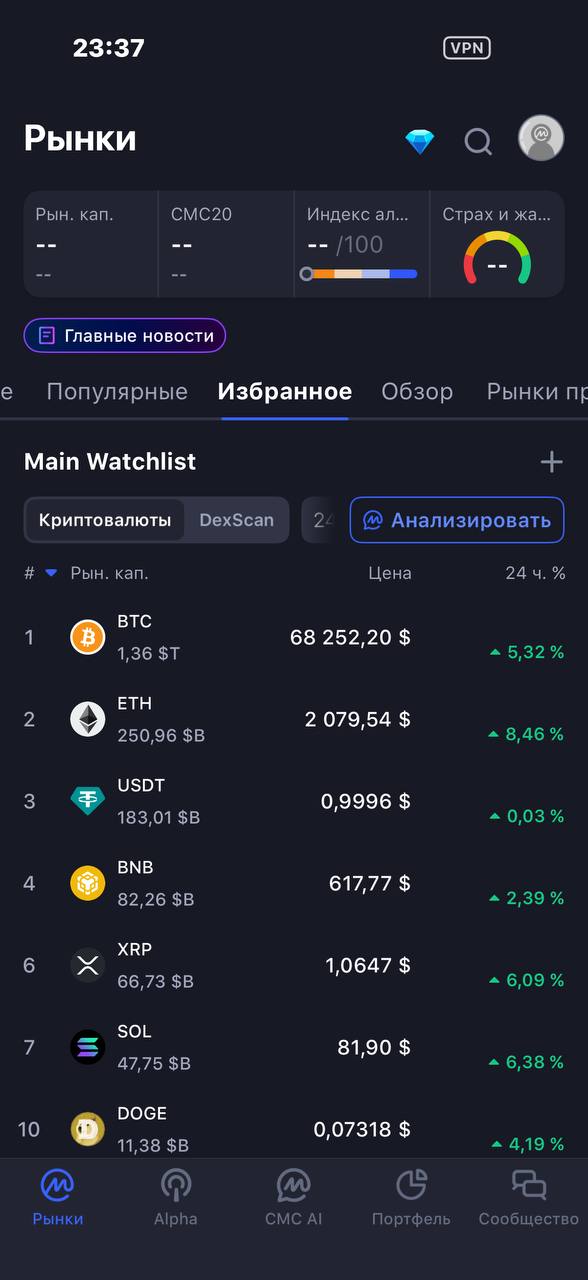Open search with the magnifier icon
Viewport: 588px width, 1280px height.
coord(478,141)
